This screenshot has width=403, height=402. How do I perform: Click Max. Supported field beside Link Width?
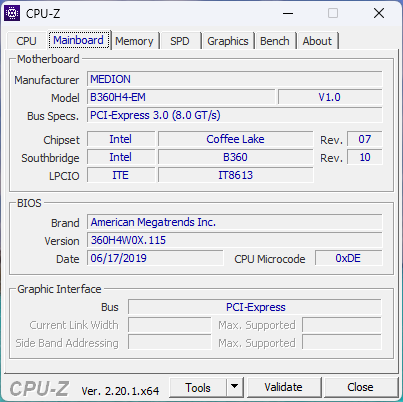(x=342, y=325)
